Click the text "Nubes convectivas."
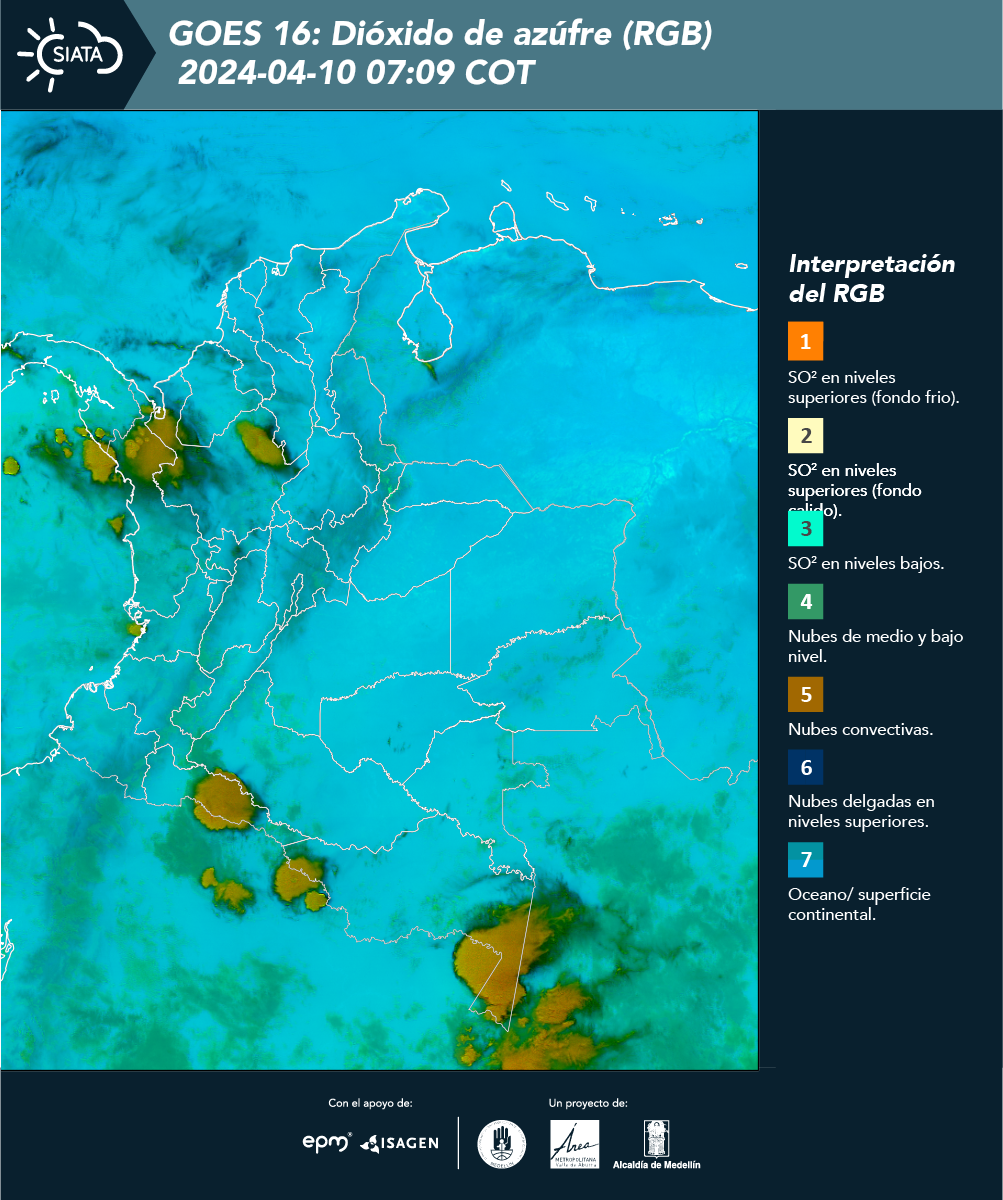This screenshot has width=1003, height=1200. [860, 729]
